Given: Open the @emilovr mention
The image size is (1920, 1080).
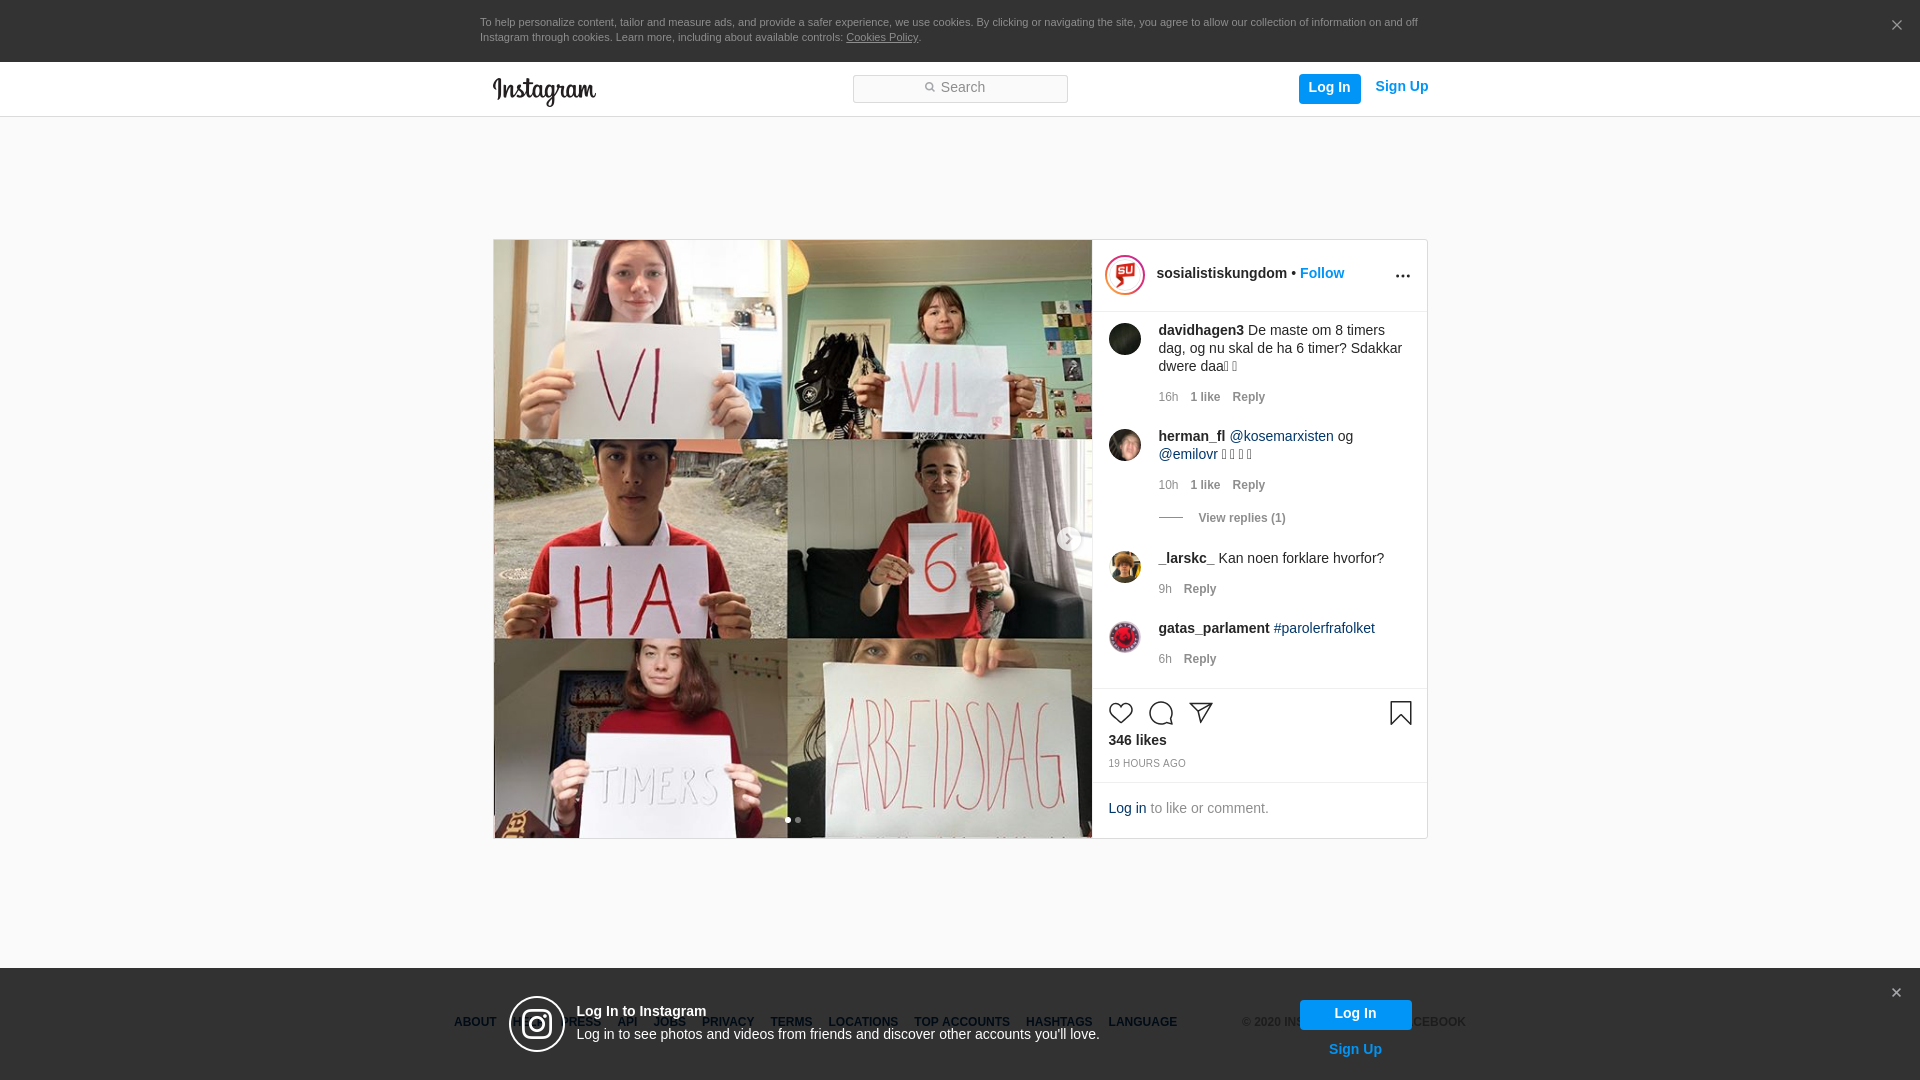Looking at the screenshot, I should [x=1188, y=454].
